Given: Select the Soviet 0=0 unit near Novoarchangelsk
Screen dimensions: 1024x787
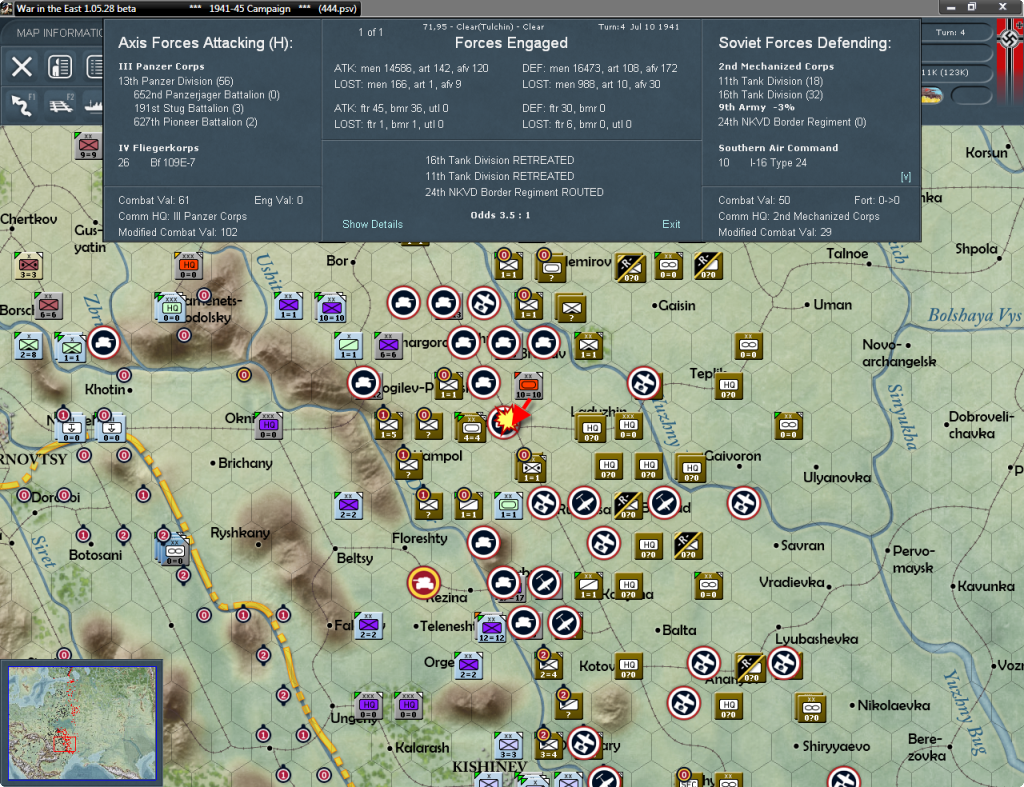Looking at the screenshot, I should coord(748,346).
